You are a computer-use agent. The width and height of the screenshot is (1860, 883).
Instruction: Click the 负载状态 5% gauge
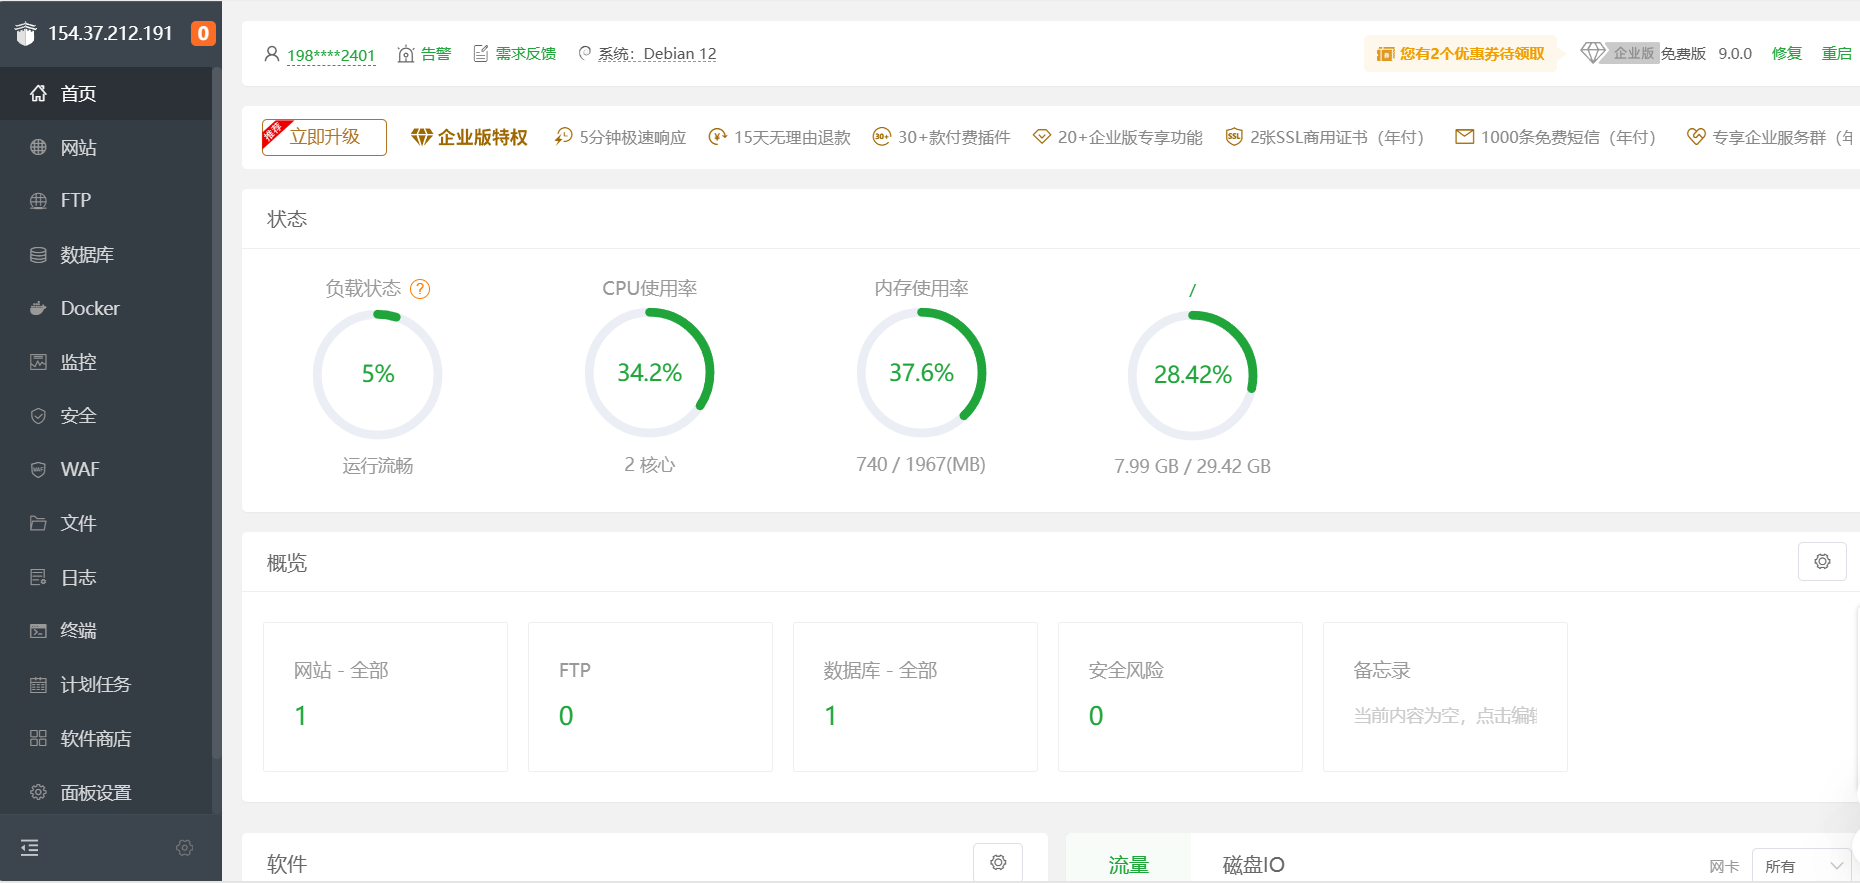coord(378,374)
